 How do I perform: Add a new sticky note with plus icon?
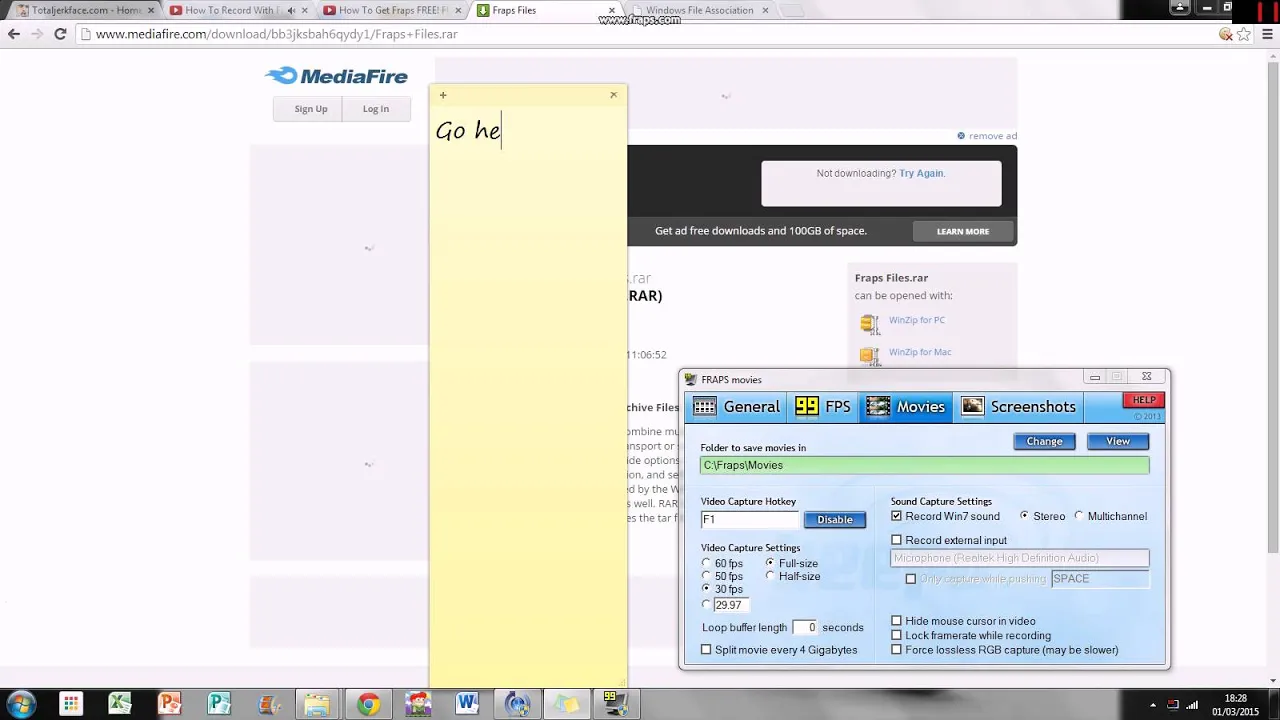point(443,95)
